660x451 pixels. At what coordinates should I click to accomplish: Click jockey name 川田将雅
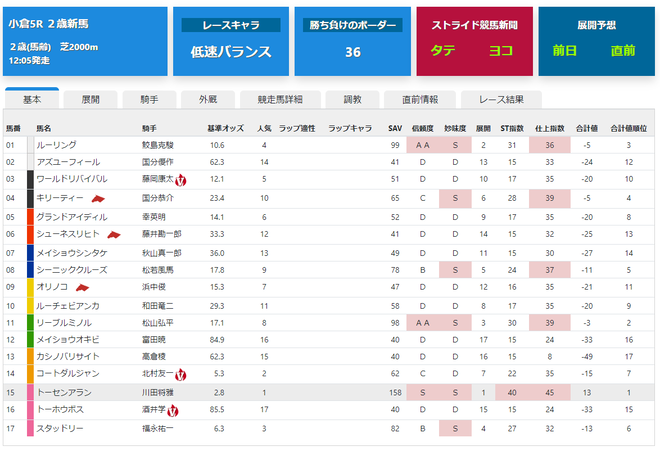(x=158, y=393)
